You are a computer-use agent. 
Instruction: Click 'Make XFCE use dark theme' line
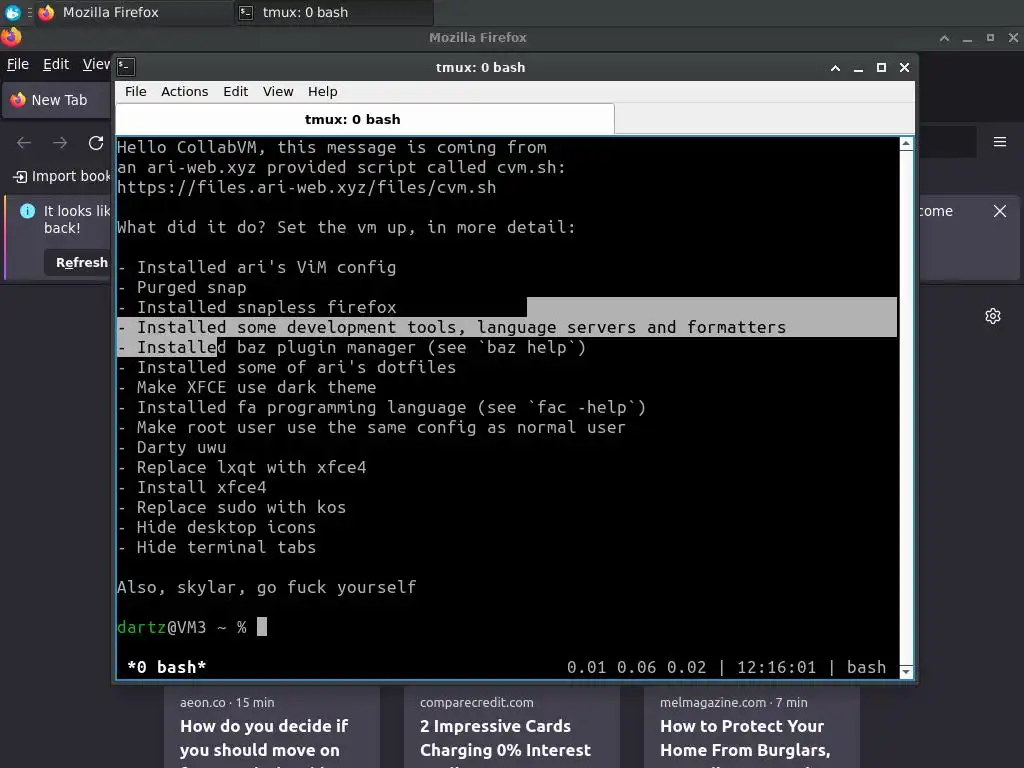(247, 387)
